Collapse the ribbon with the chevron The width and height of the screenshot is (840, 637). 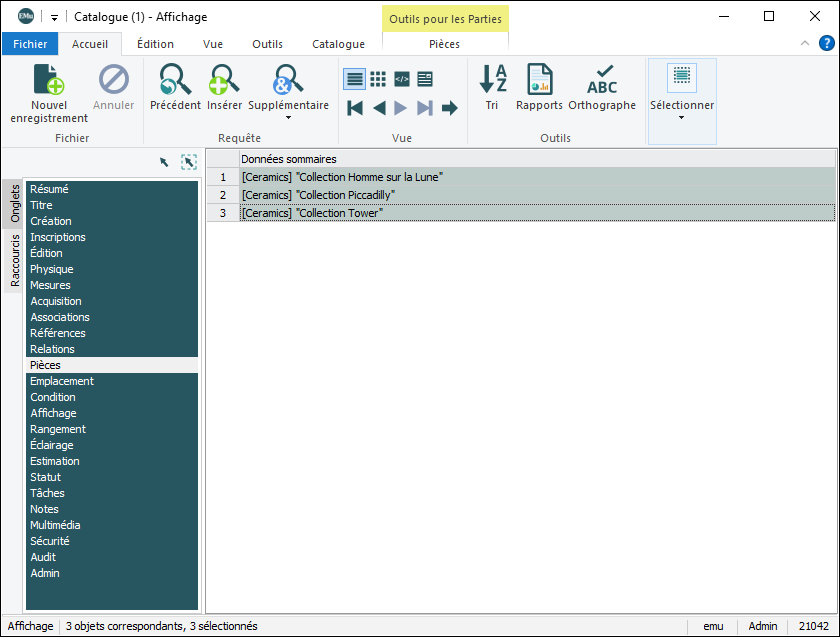click(x=806, y=43)
